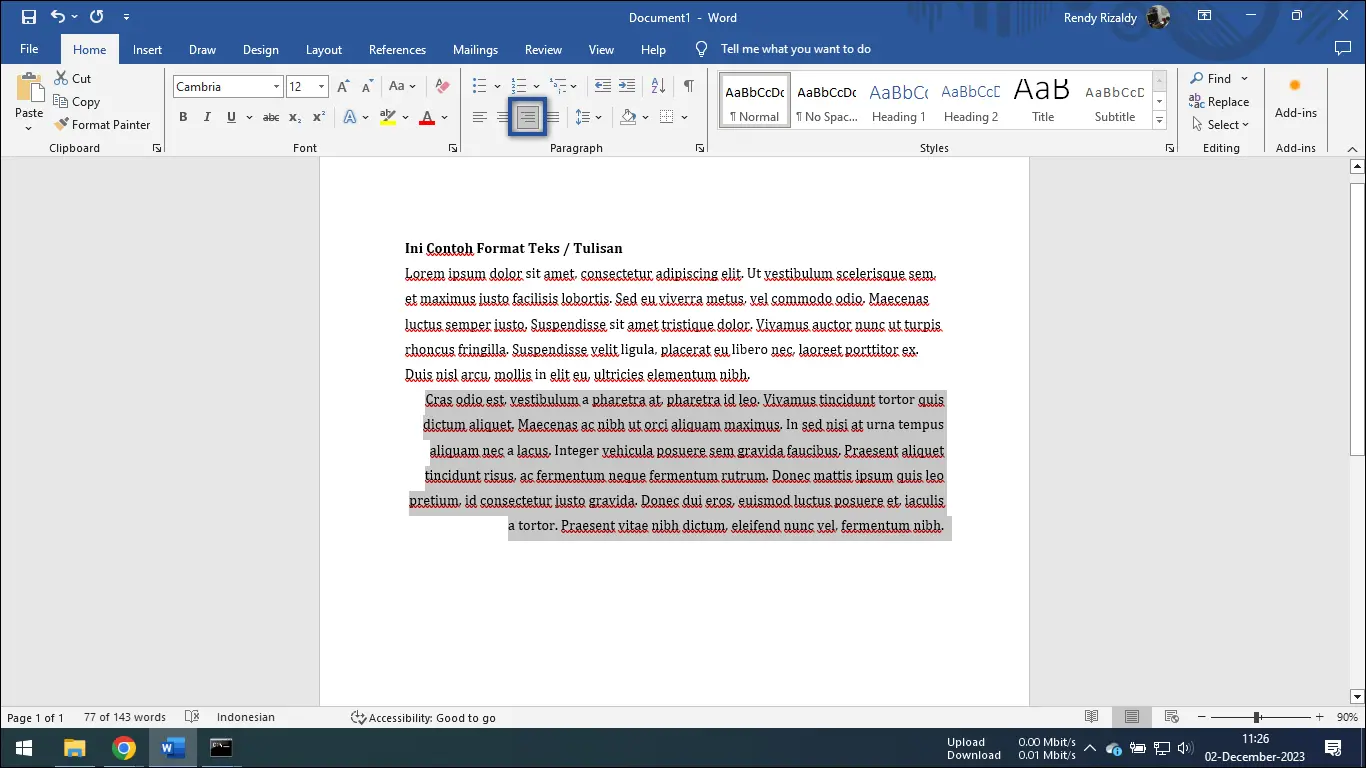Toggle show/hide paragraph marks
Screen dimensions: 1366x768
(x=688, y=85)
